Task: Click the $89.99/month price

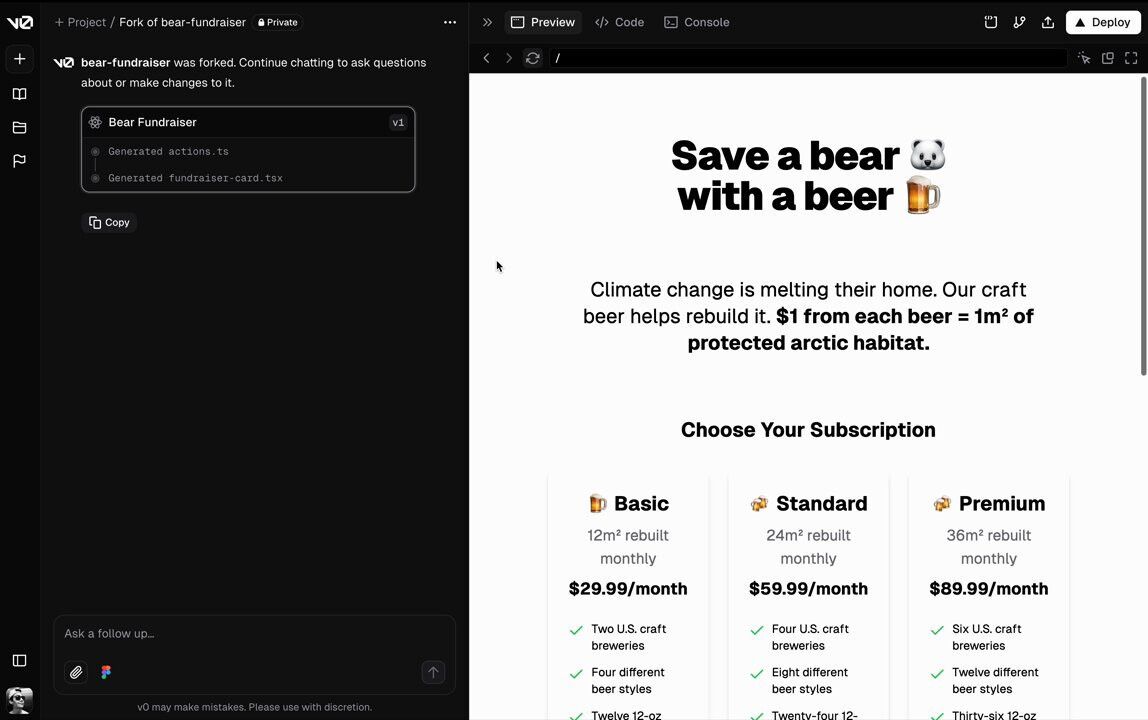Action: coord(989,589)
